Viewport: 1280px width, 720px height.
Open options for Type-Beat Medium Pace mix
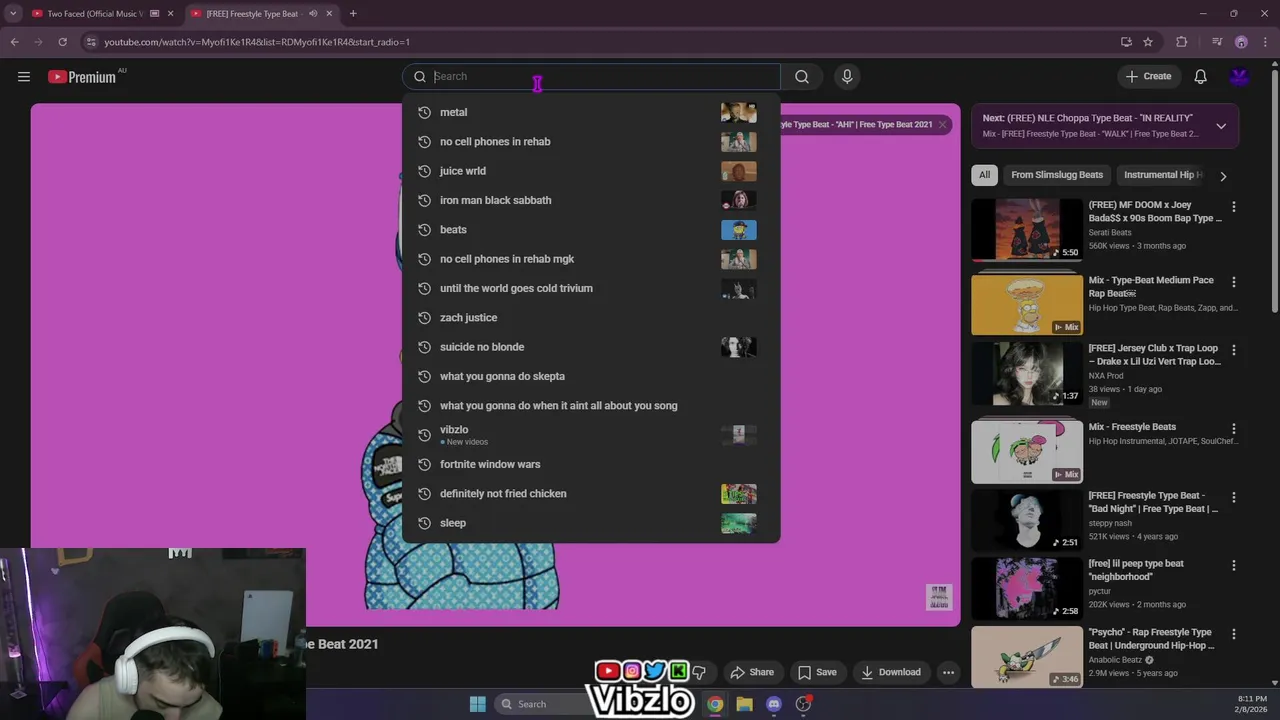(x=1234, y=282)
